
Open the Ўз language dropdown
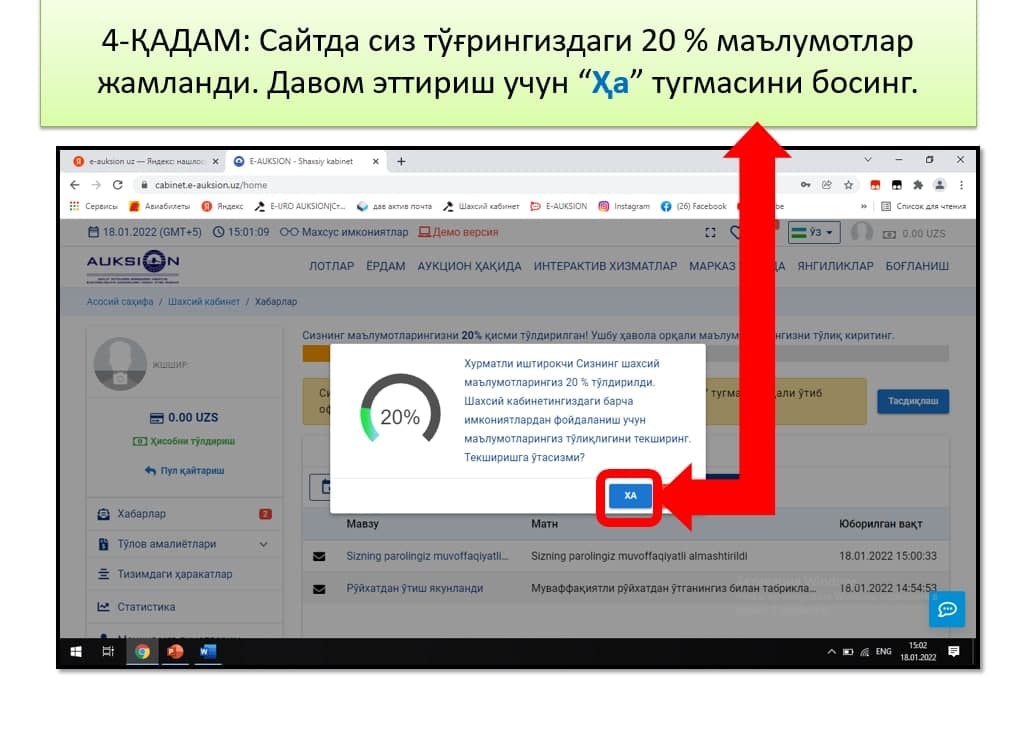814,233
